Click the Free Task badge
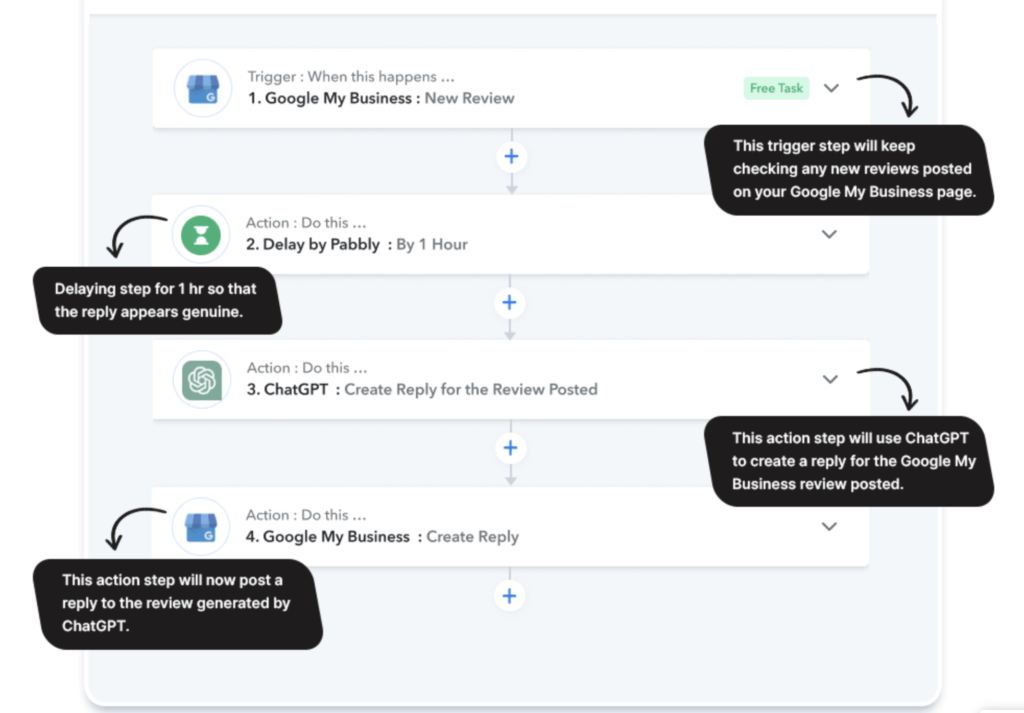The height and width of the screenshot is (713, 1024). (776, 88)
